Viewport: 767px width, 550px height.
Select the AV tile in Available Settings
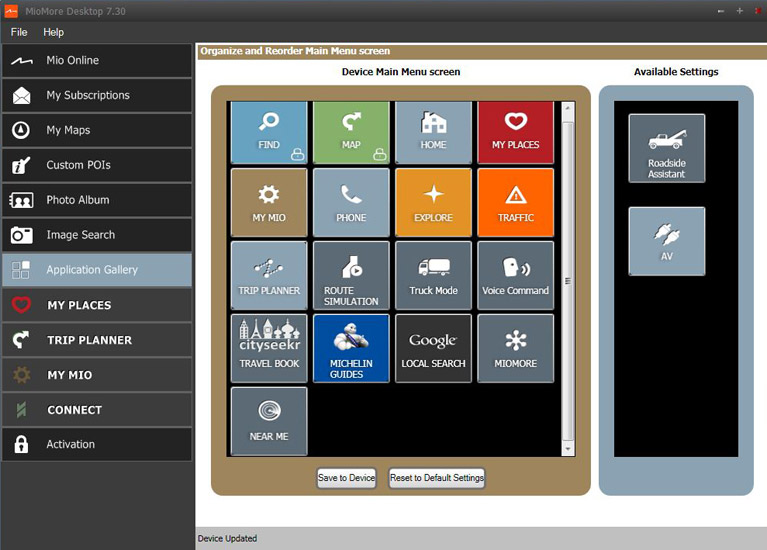667,241
